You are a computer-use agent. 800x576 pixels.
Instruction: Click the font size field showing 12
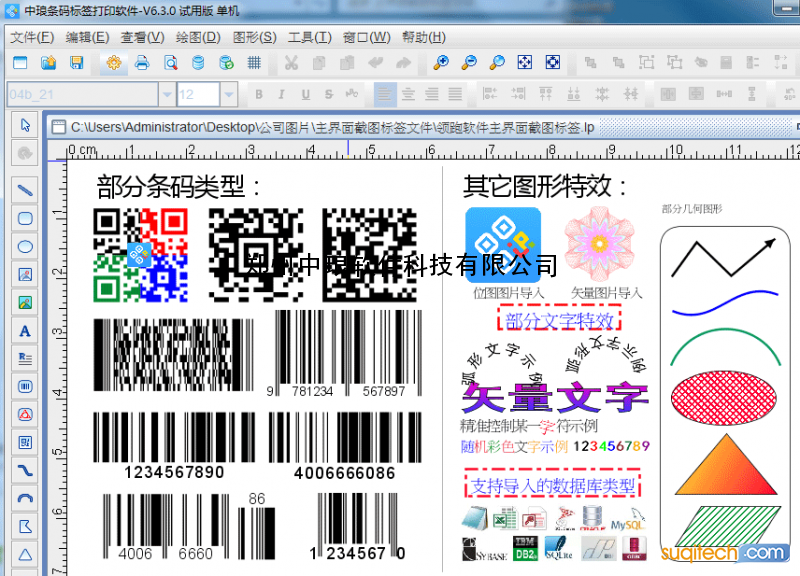[198, 94]
